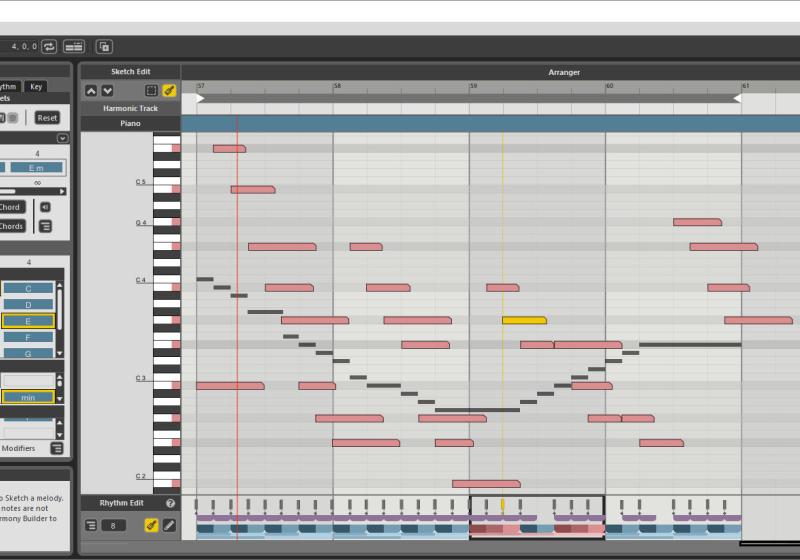Click the Modifiers list scroll down arrow
The width and height of the screenshot is (800, 560).
point(60,435)
